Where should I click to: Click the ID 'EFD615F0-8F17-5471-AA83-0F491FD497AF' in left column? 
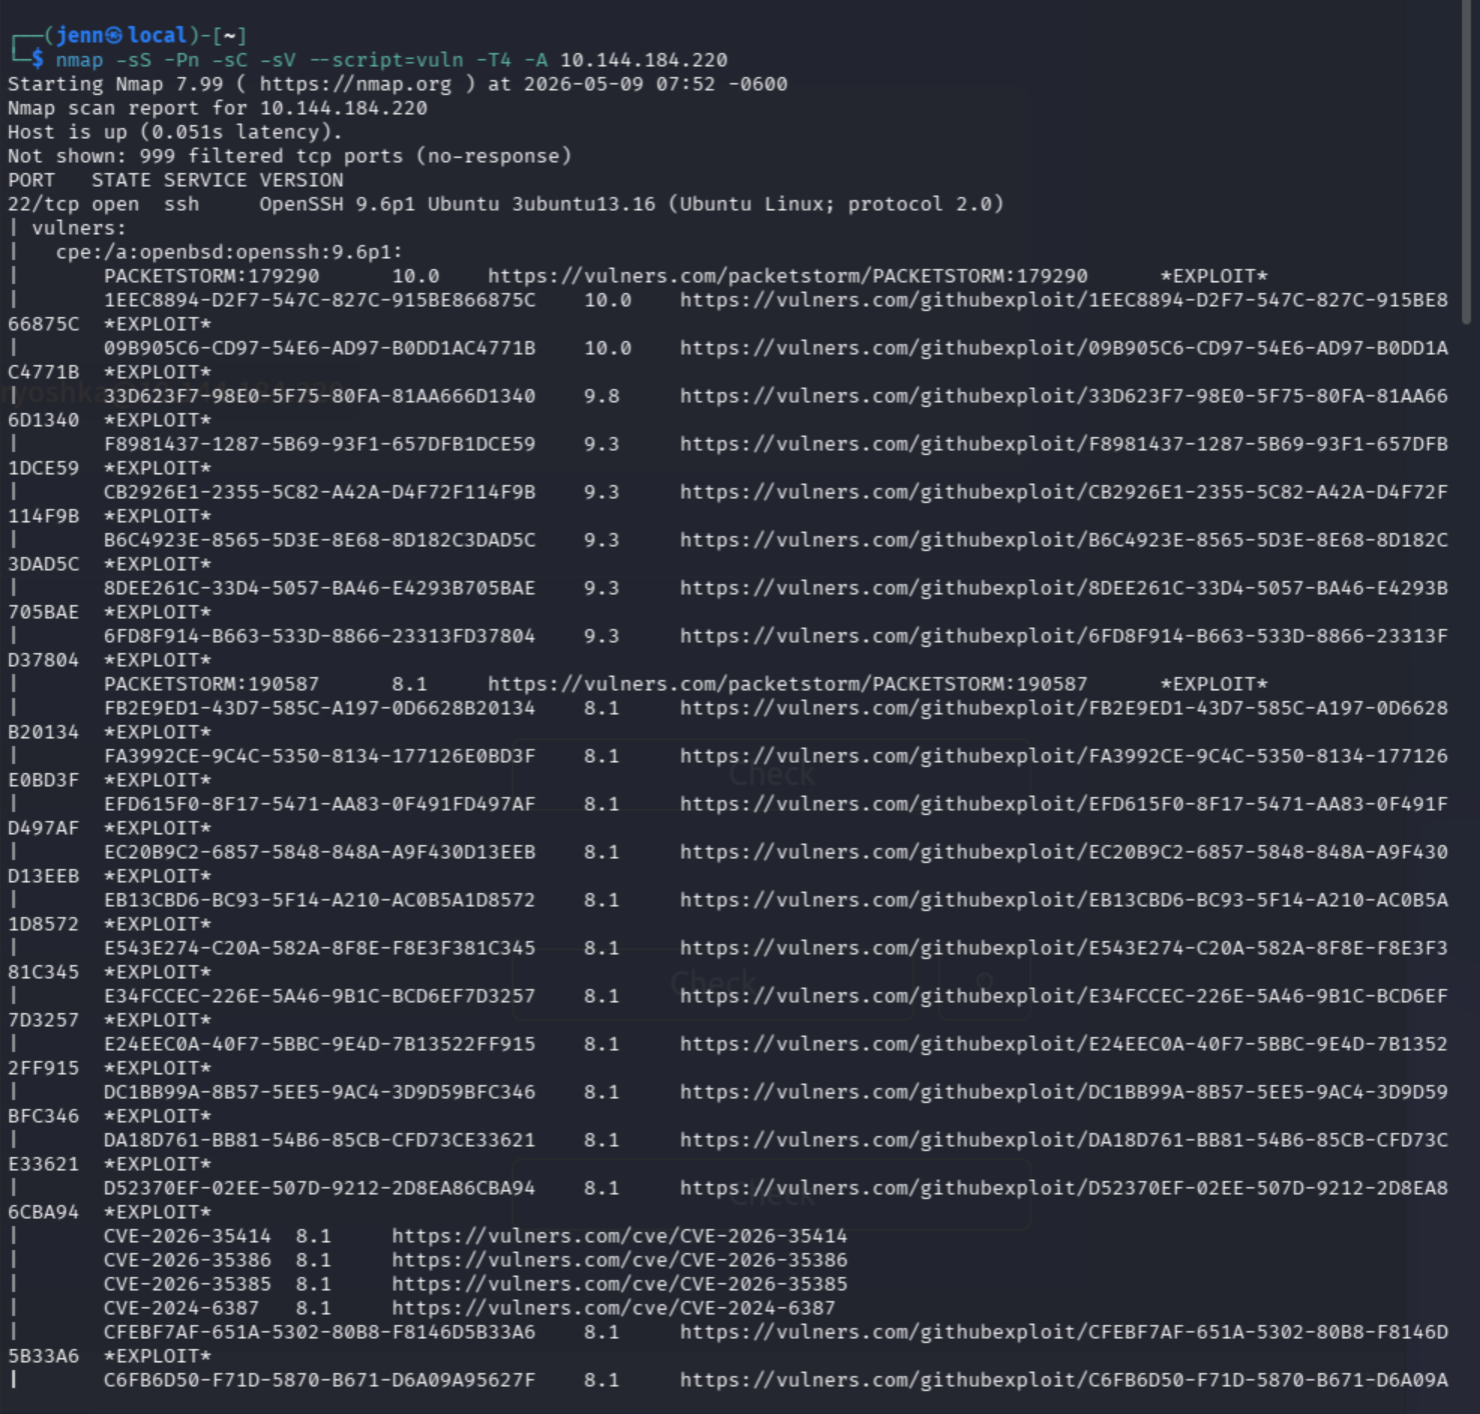[320, 804]
